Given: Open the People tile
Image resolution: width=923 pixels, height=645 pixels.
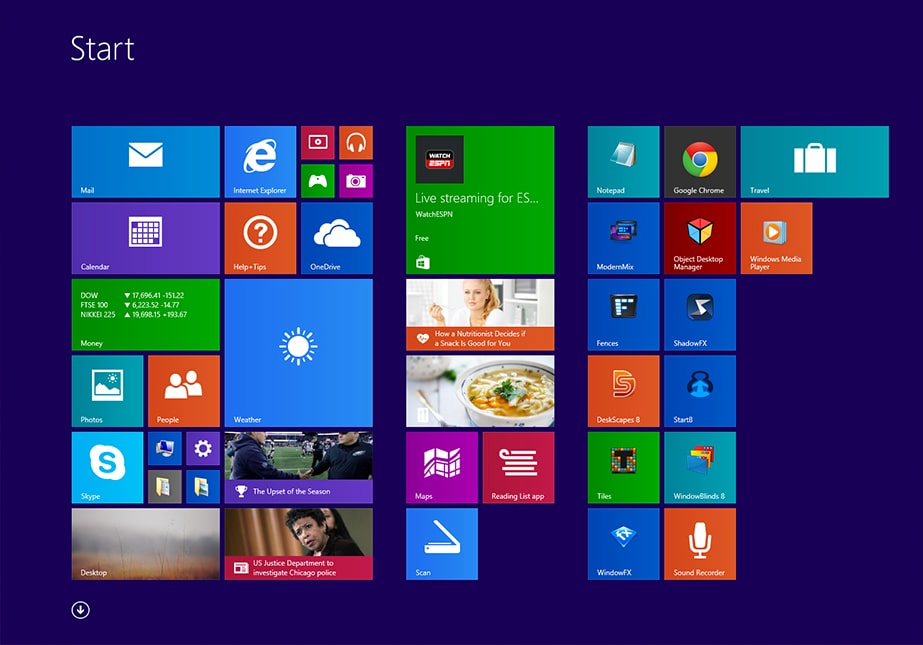Looking at the screenshot, I should [184, 391].
